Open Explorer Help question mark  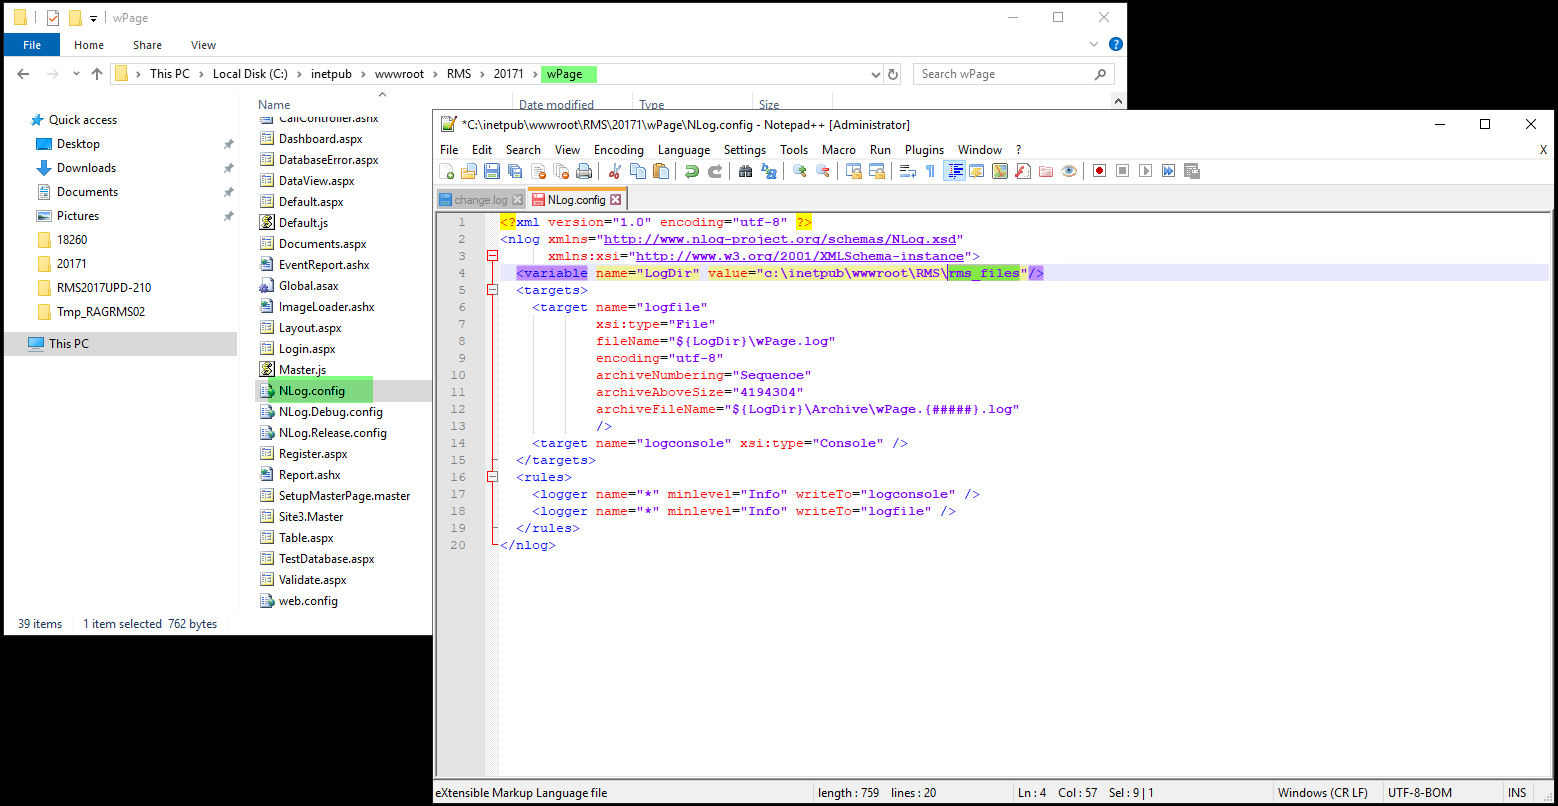coord(1116,45)
